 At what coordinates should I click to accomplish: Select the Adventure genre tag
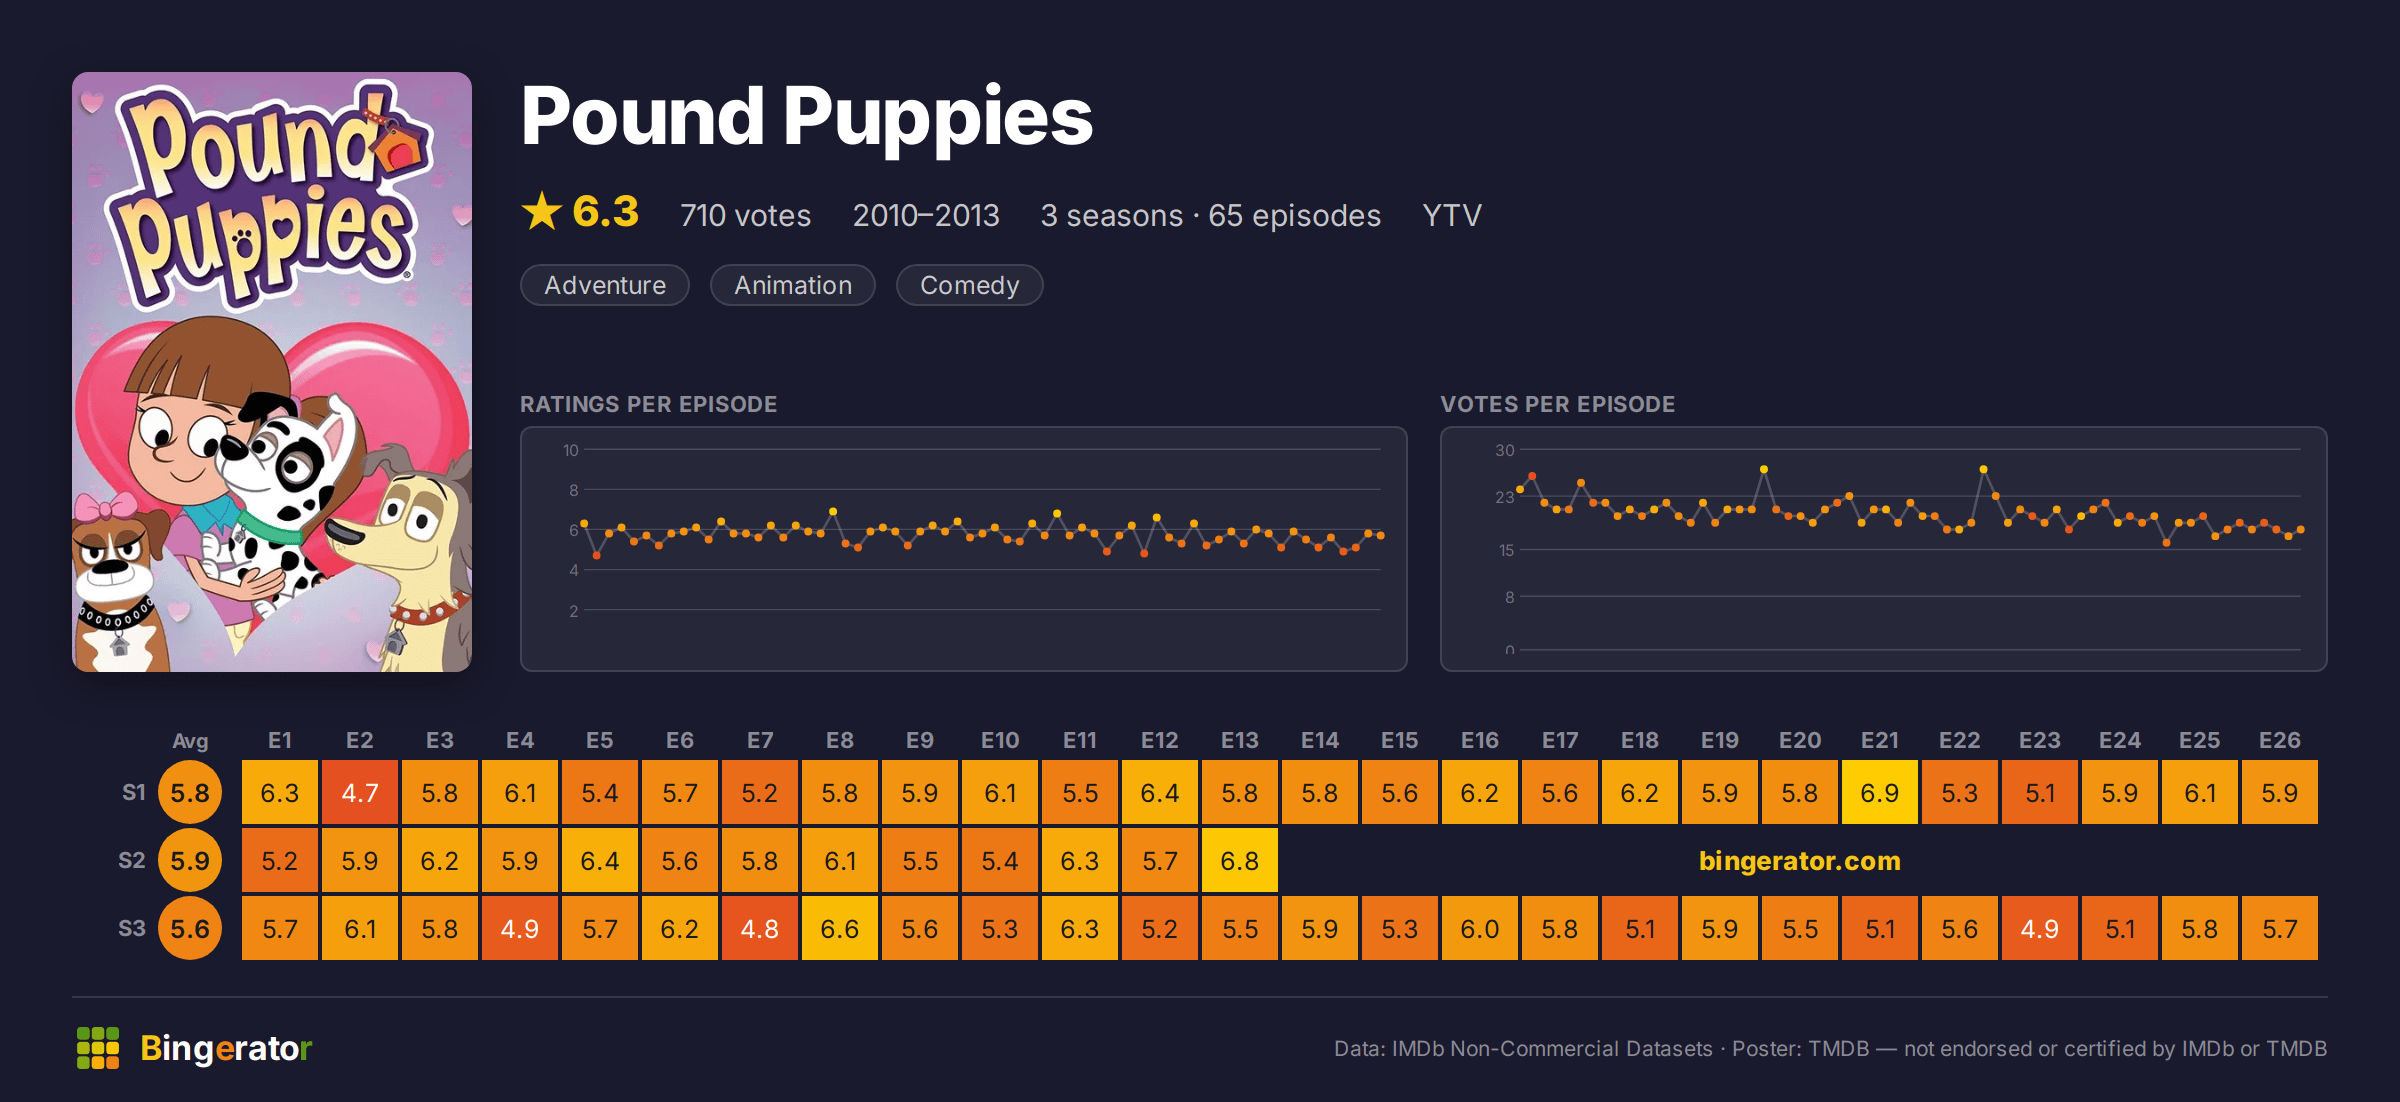pos(605,285)
